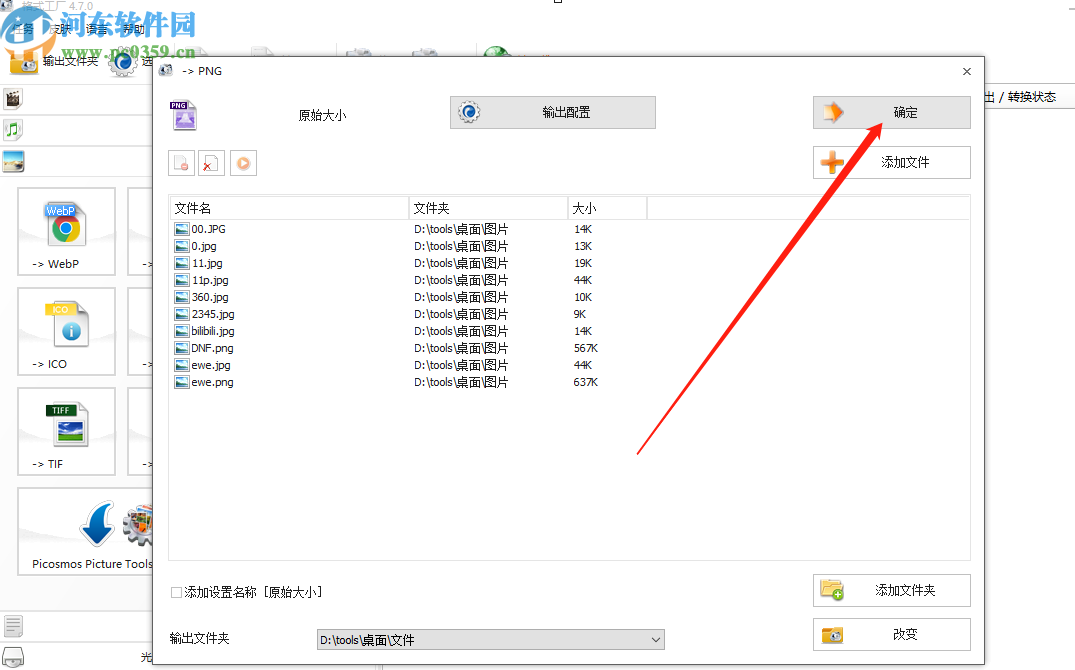Click the 输出配置 button
1075x670 pixels.
[x=553, y=112]
